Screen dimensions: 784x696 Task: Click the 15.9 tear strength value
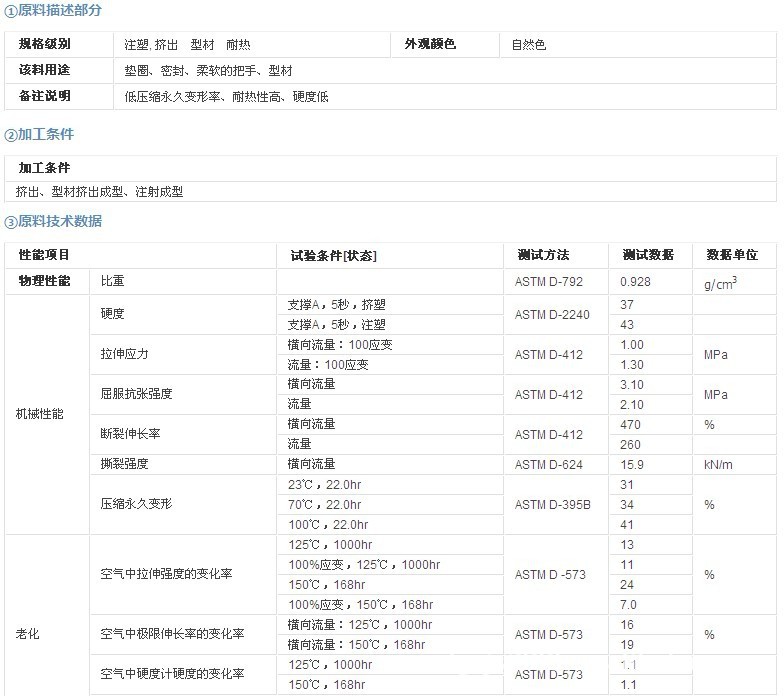pos(632,464)
